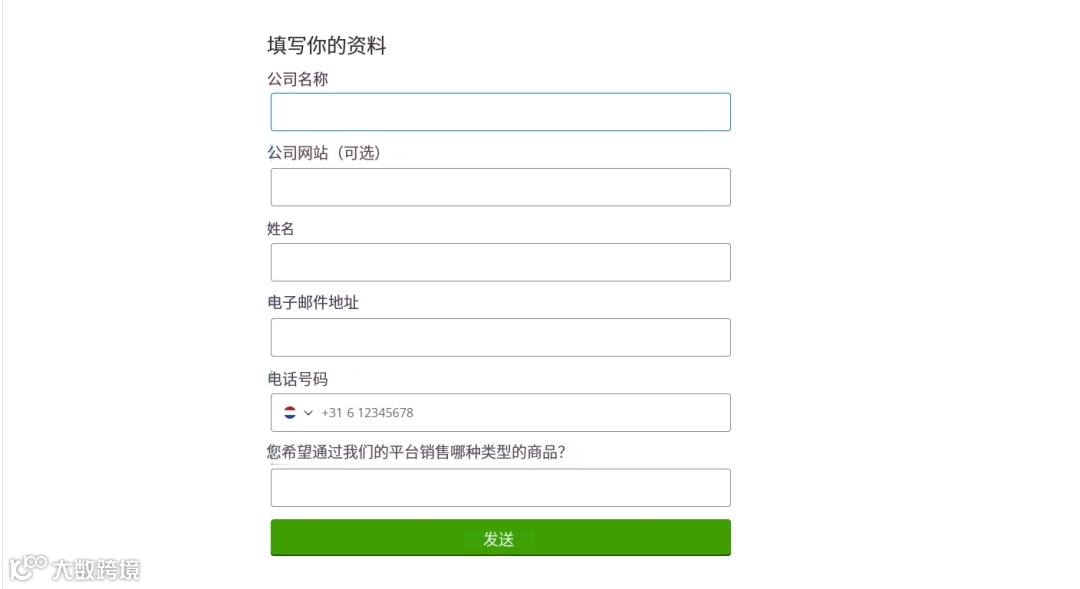This screenshot has height=589, width=1080.
Task: Expand the country code chevron
Action: (308, 413)
